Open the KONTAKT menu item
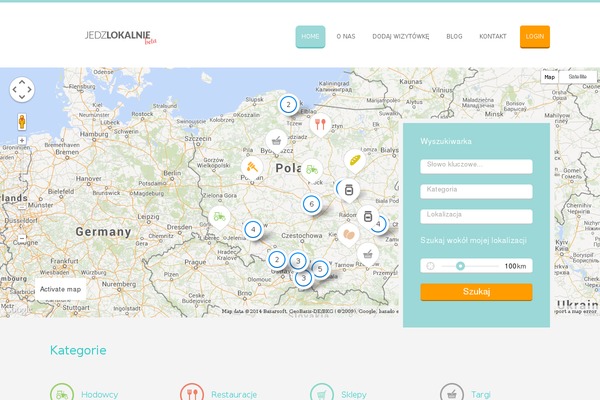Viewport: 600px width, 400px height. click(493, 36)
